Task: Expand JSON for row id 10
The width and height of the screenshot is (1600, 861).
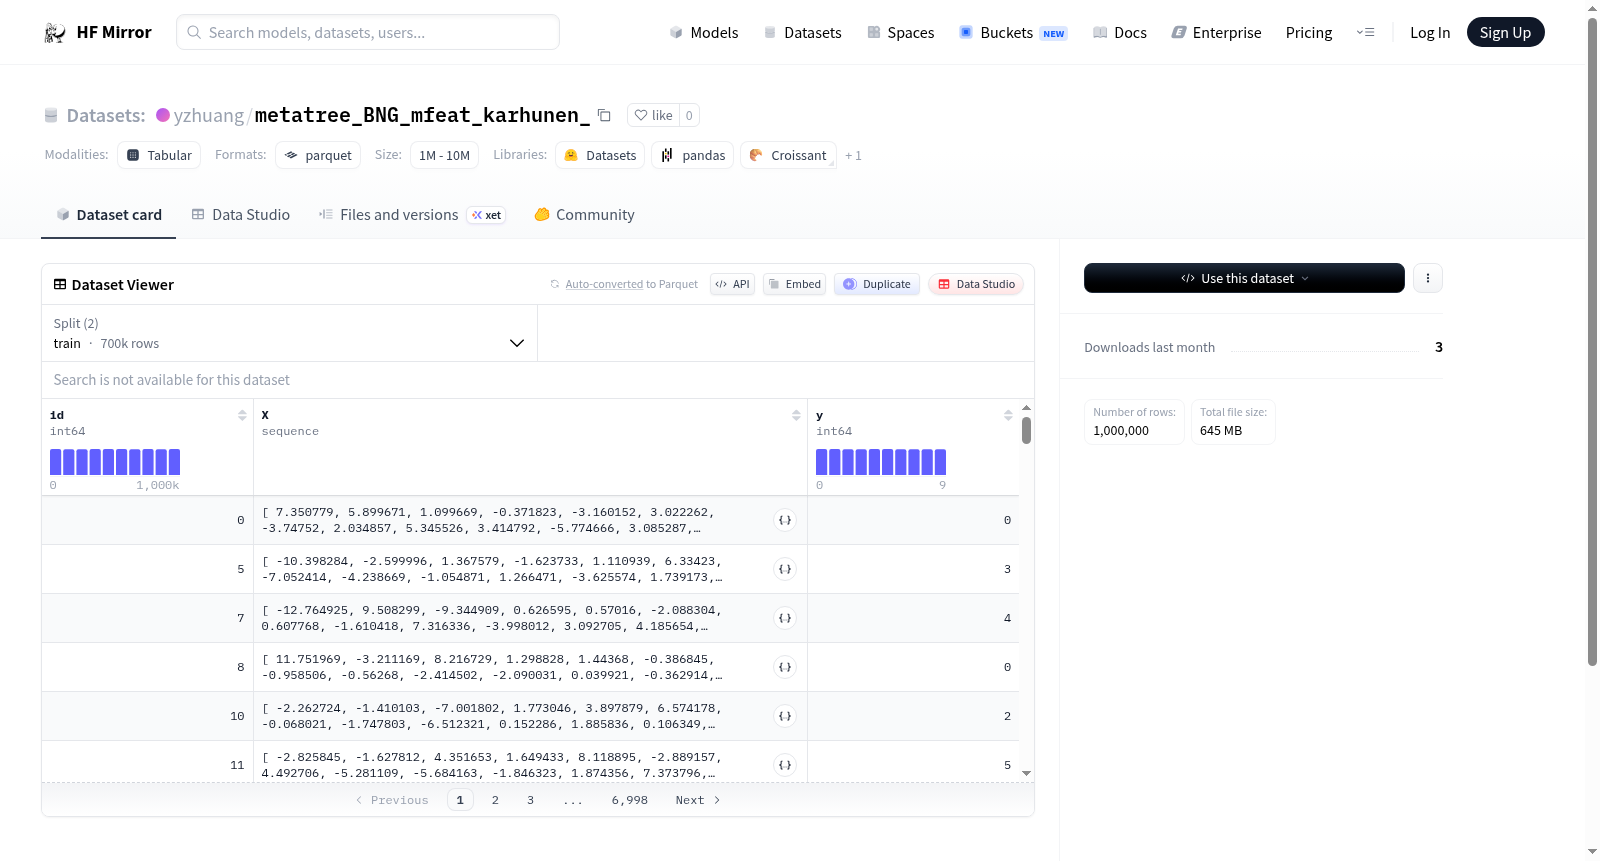Action: (x=785, y=716)
